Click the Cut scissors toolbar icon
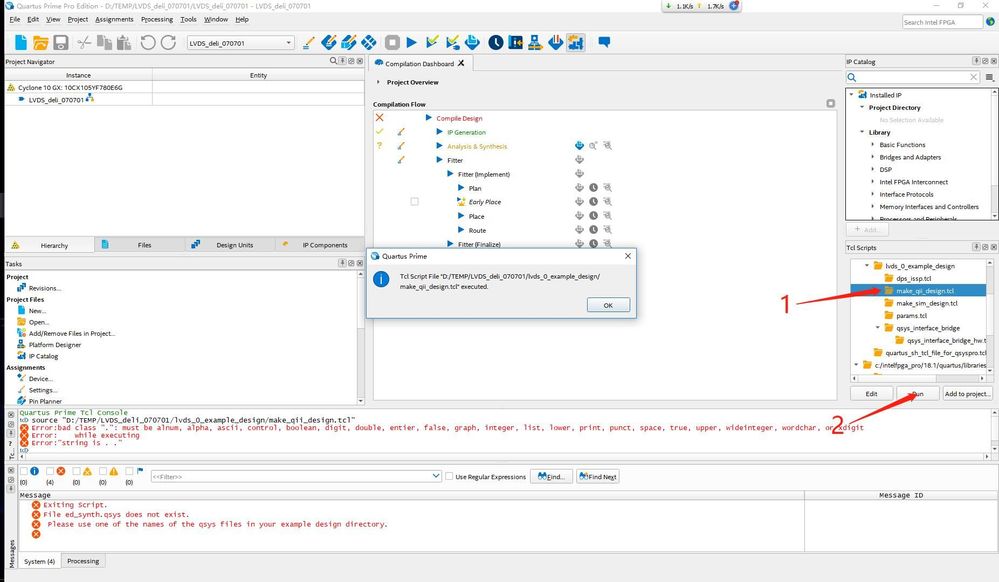Image resolution: width=999 pixels, height=582 pixels. coord(84,43)
